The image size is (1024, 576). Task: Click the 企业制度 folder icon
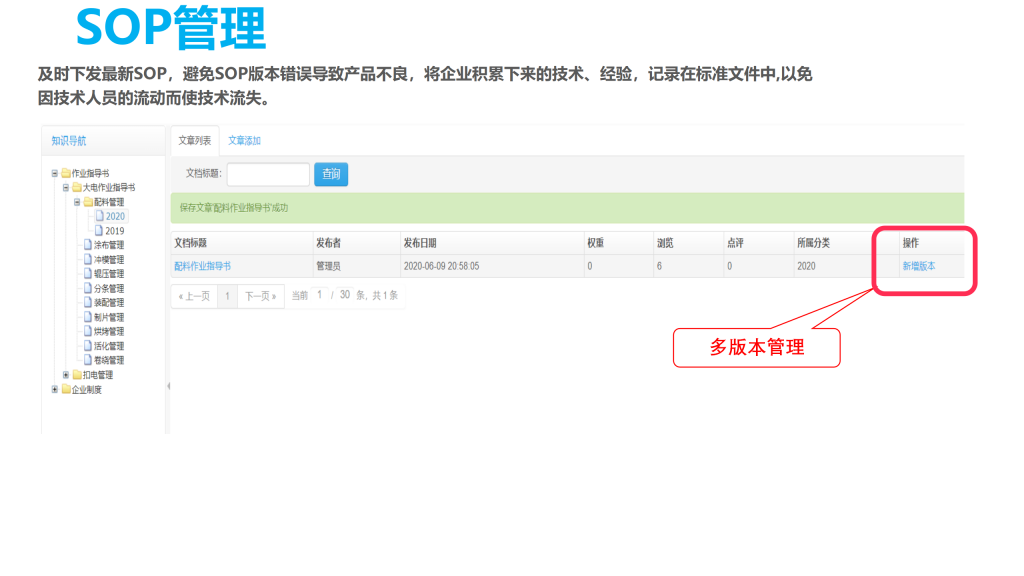pos(66,390)
